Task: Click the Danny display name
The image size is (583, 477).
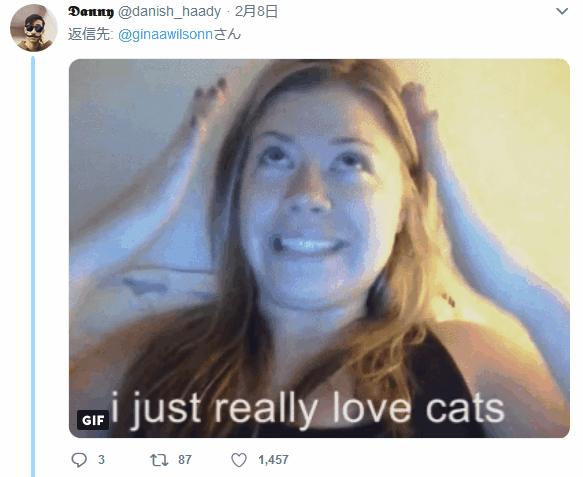Action: (x=91, y=12)
